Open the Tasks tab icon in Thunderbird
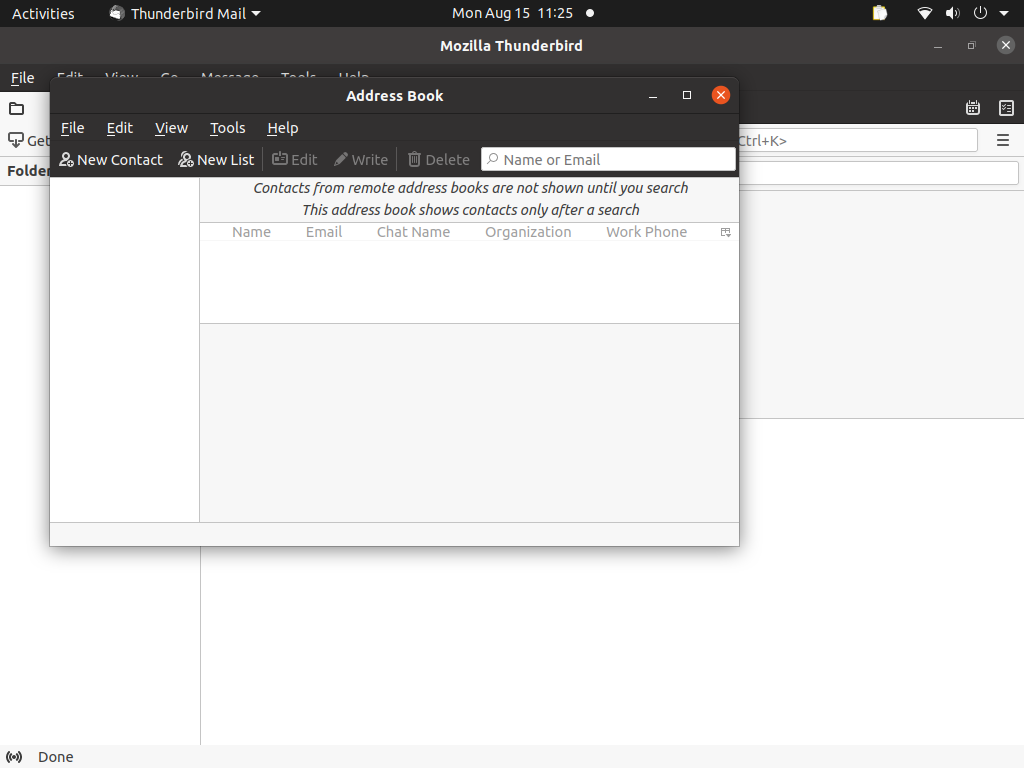This screenshot has width=1024, height=768. coord(1006,108)
